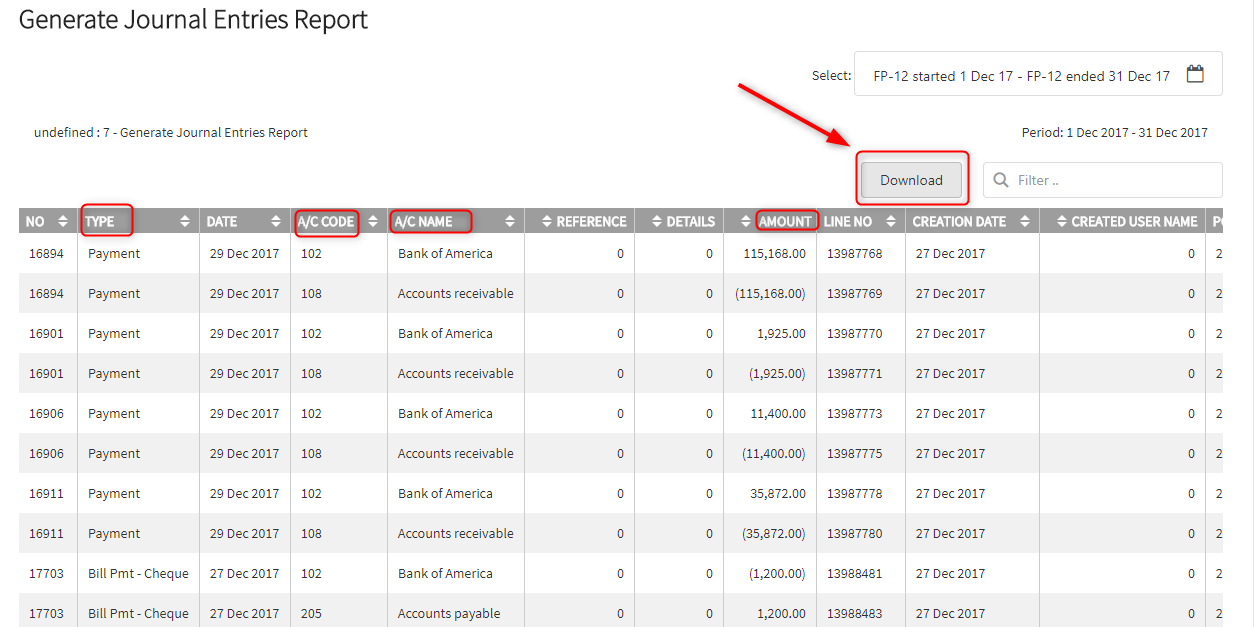1254x627 pixels.
Task: Click sort arrows icon in TYPE column
Action: pos(185,221)
